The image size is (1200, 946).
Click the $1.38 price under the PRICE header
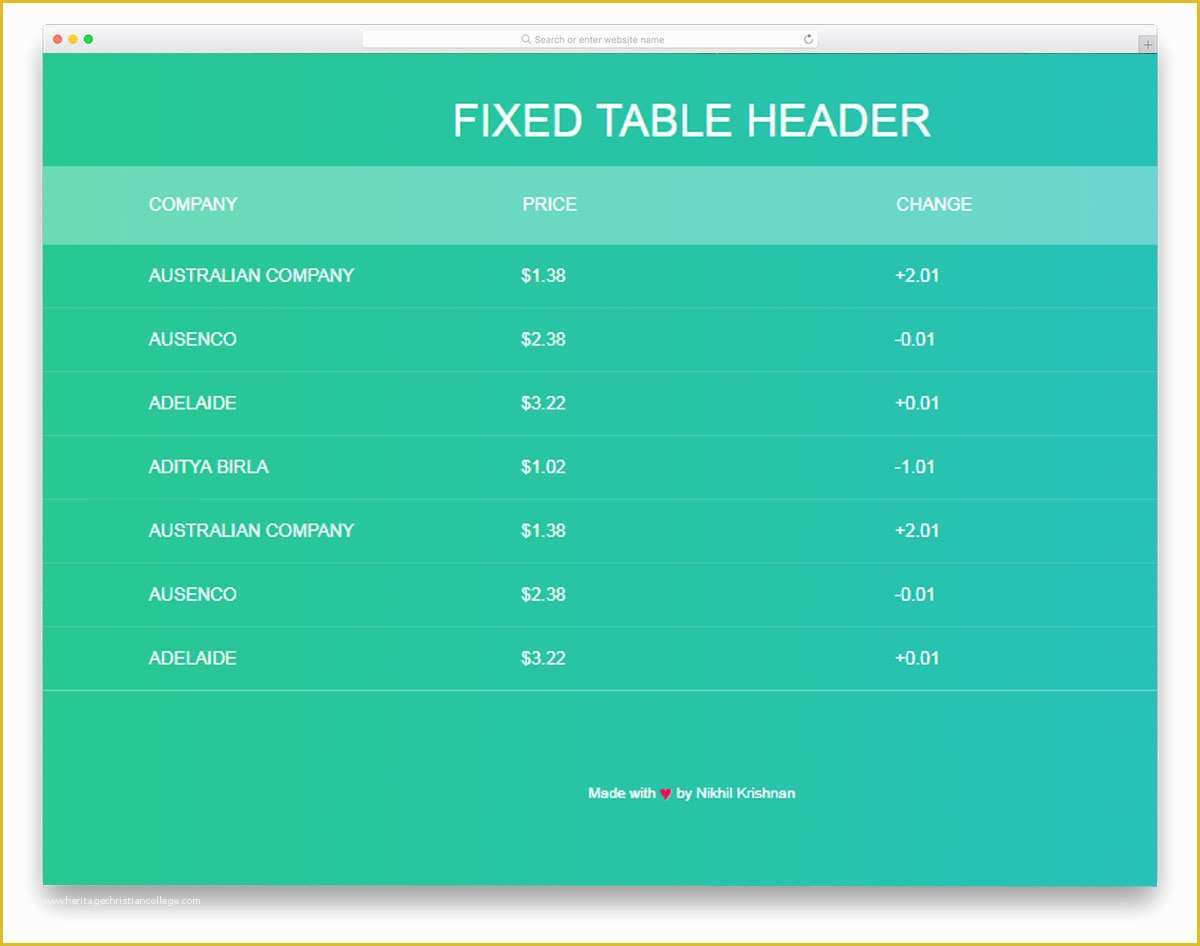(543, 276)
